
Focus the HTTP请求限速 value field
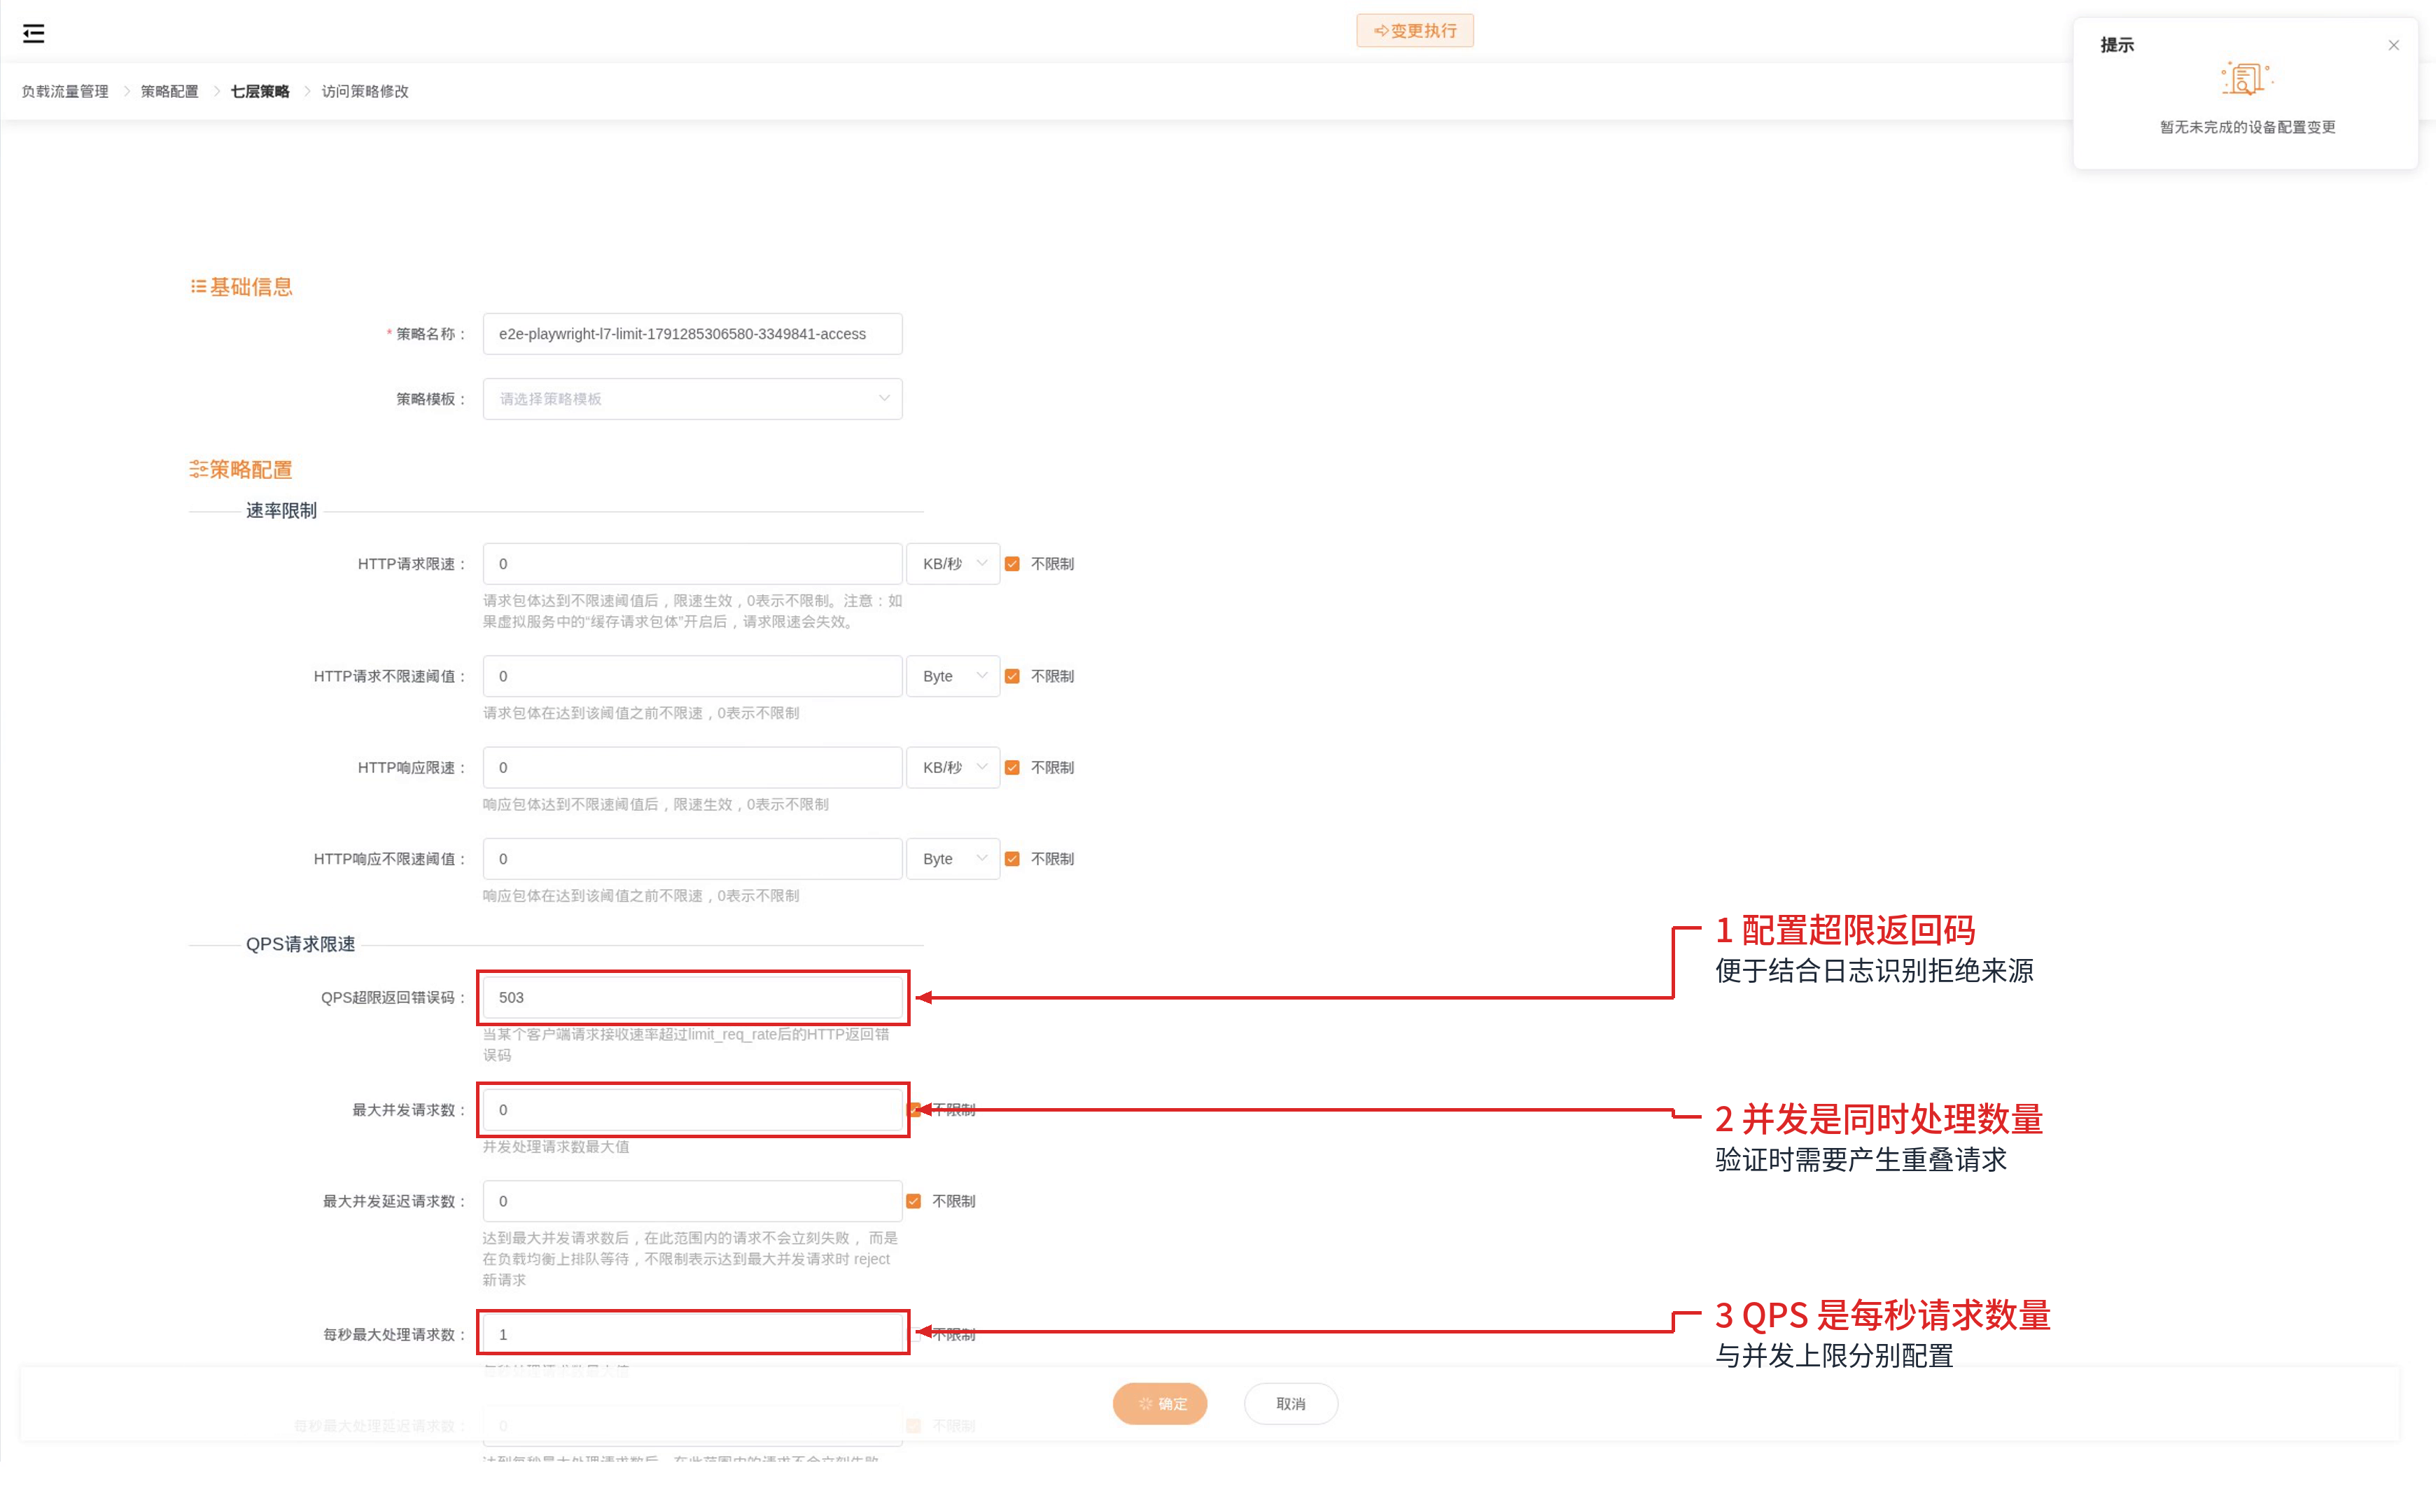[692, 564]
